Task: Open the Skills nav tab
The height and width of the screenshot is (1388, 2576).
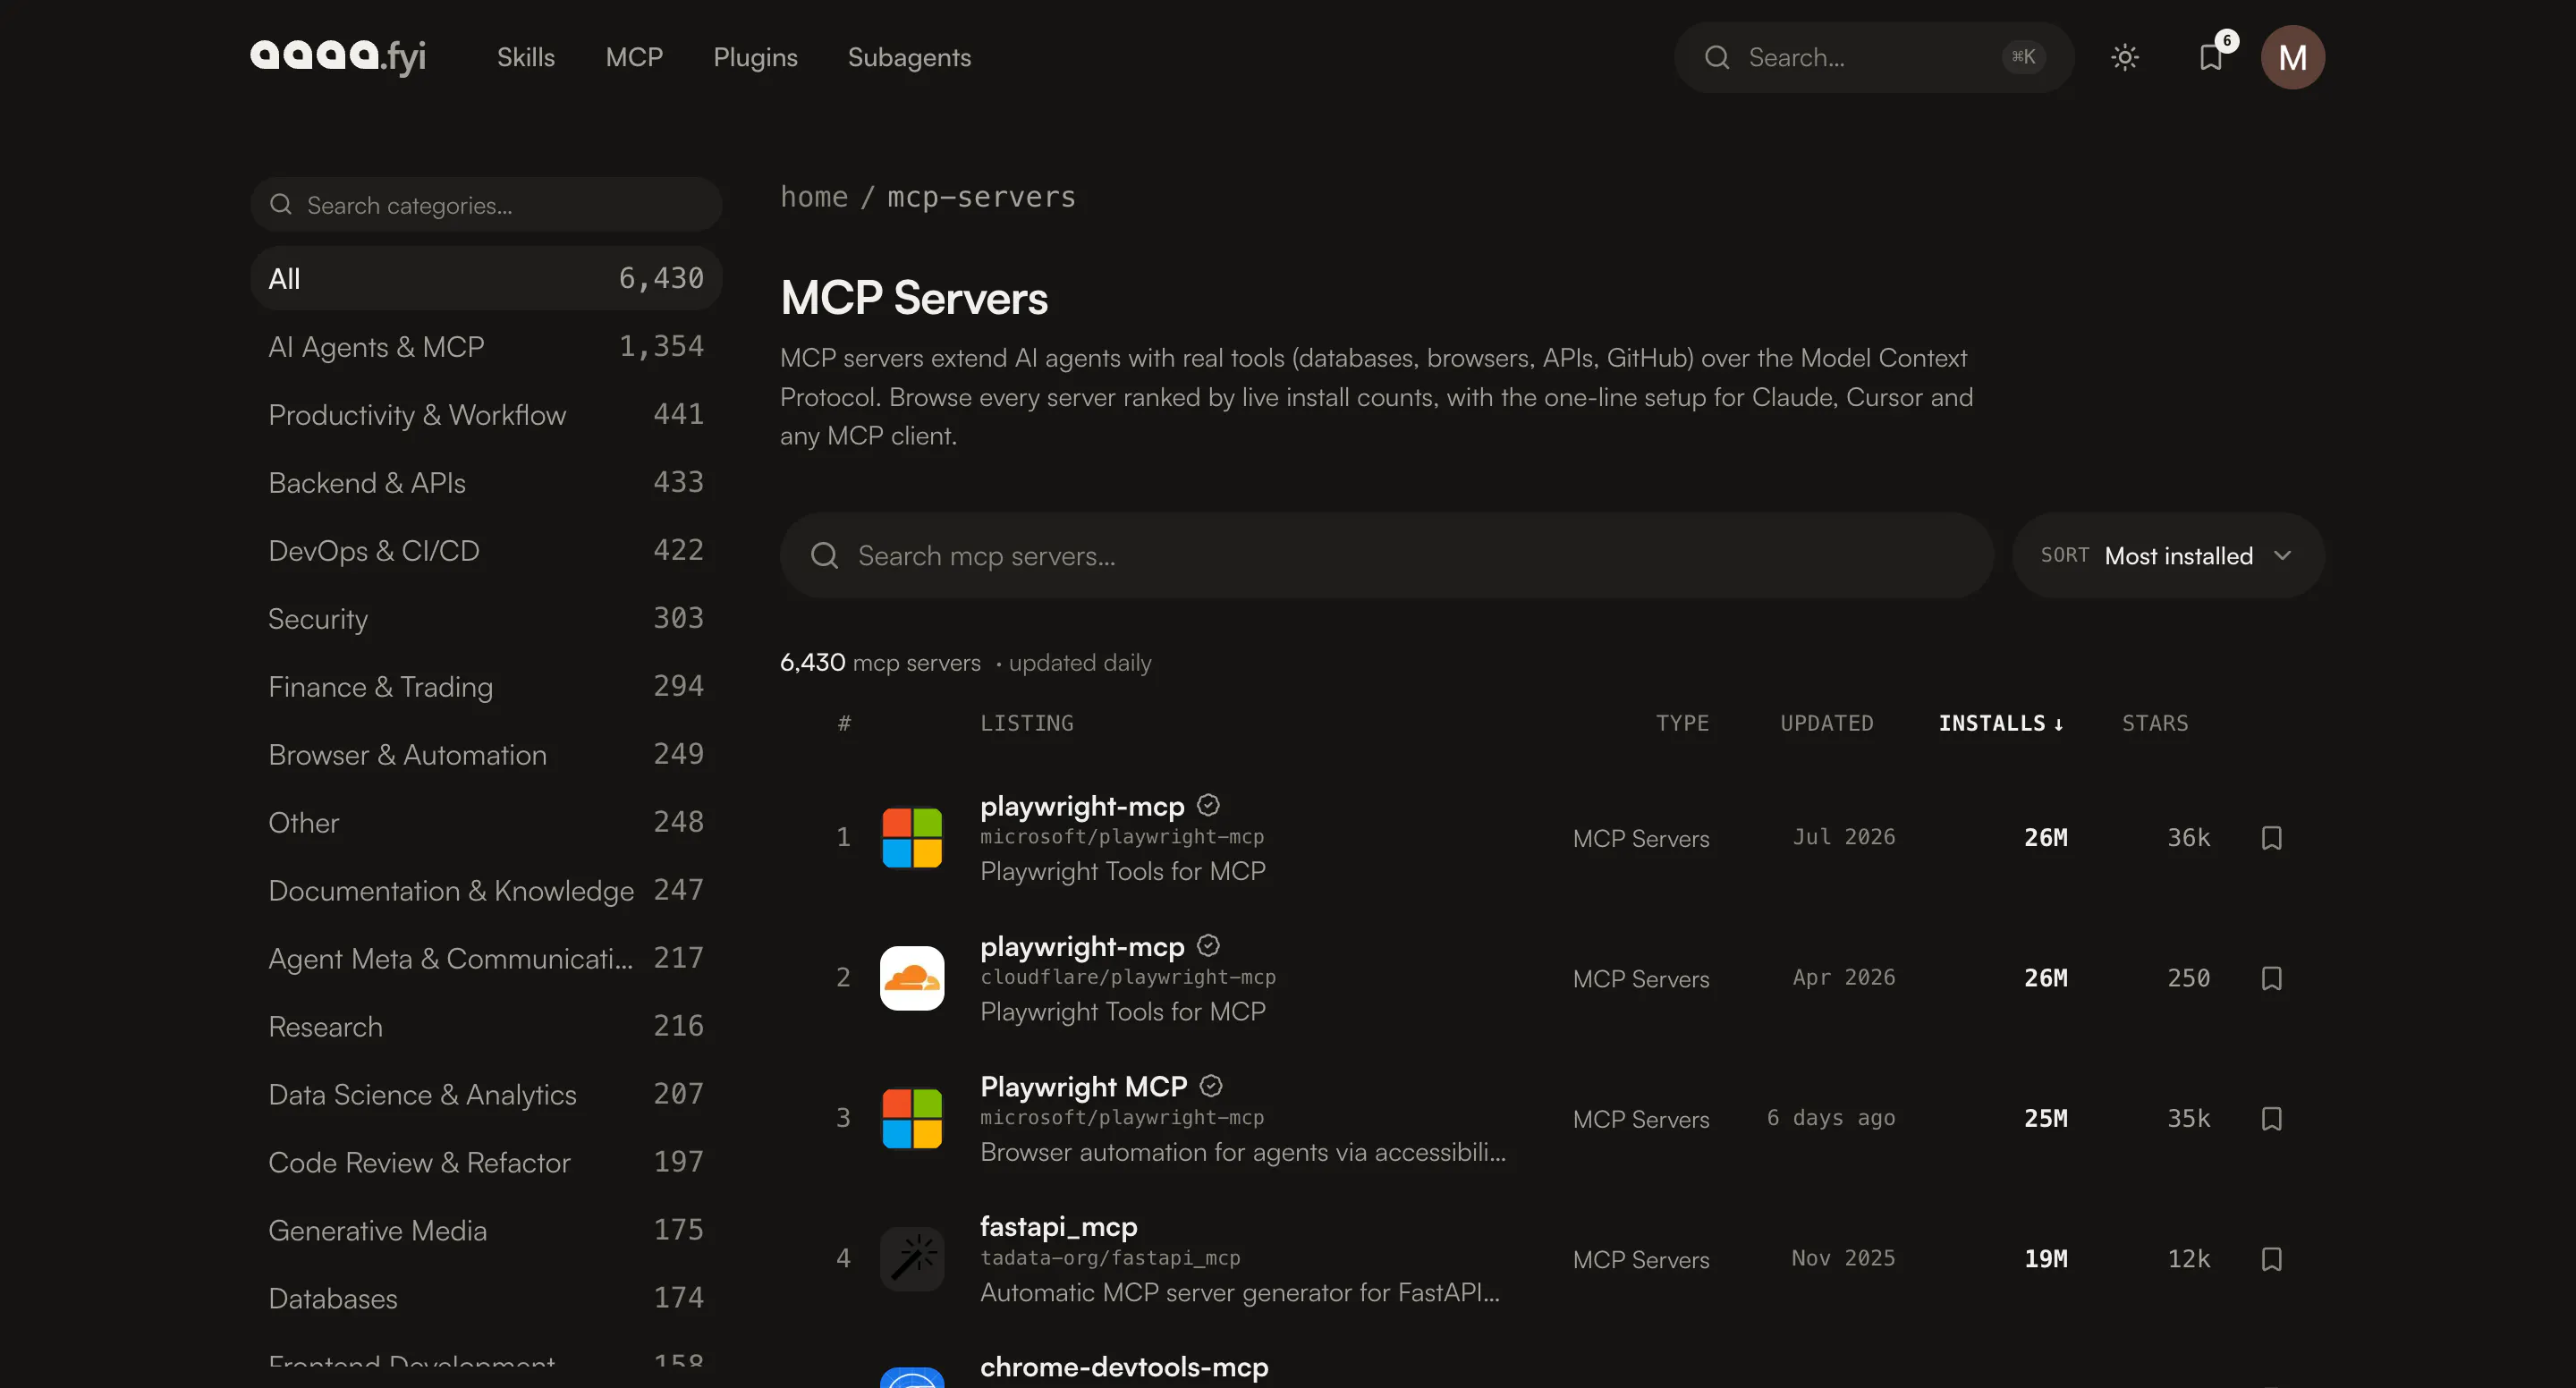Action: [526, 57]
